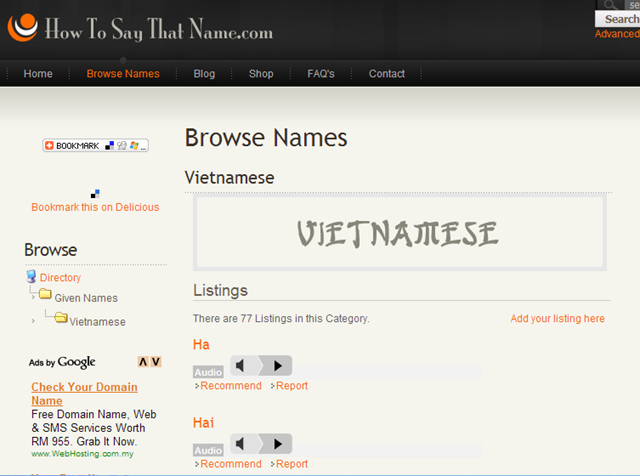Click the Vietnamese banner image

400,233
